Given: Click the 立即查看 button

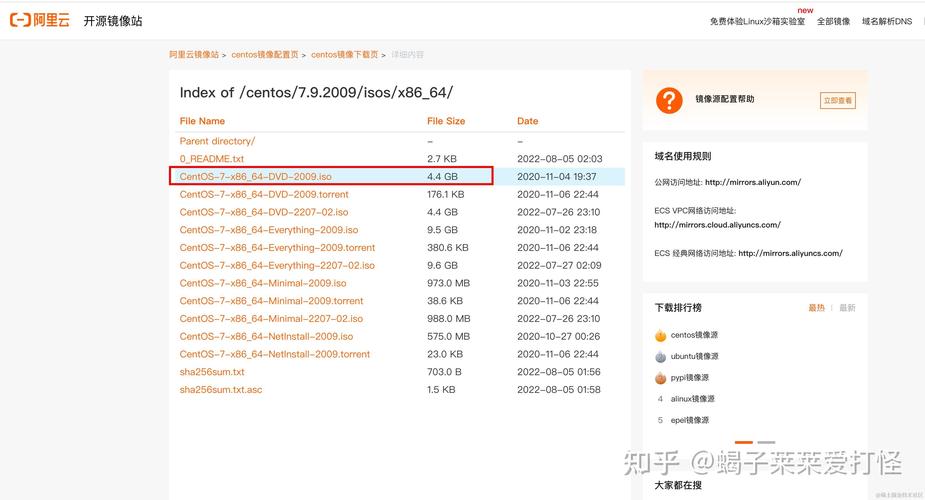Looking at the screenshot, I should (838, 100).
